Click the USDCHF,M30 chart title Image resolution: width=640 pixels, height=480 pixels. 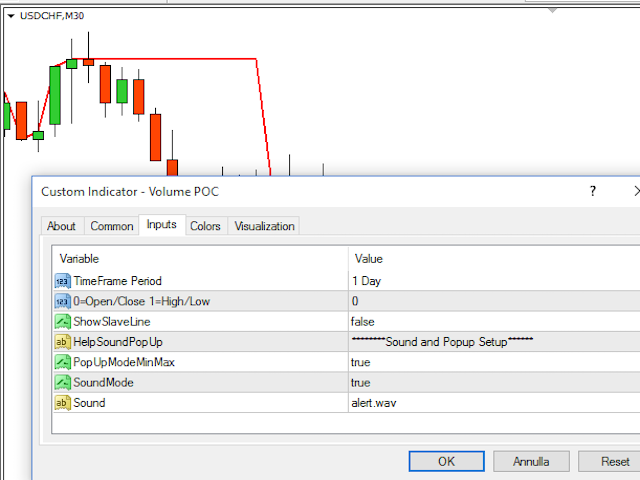click(52, 16)
